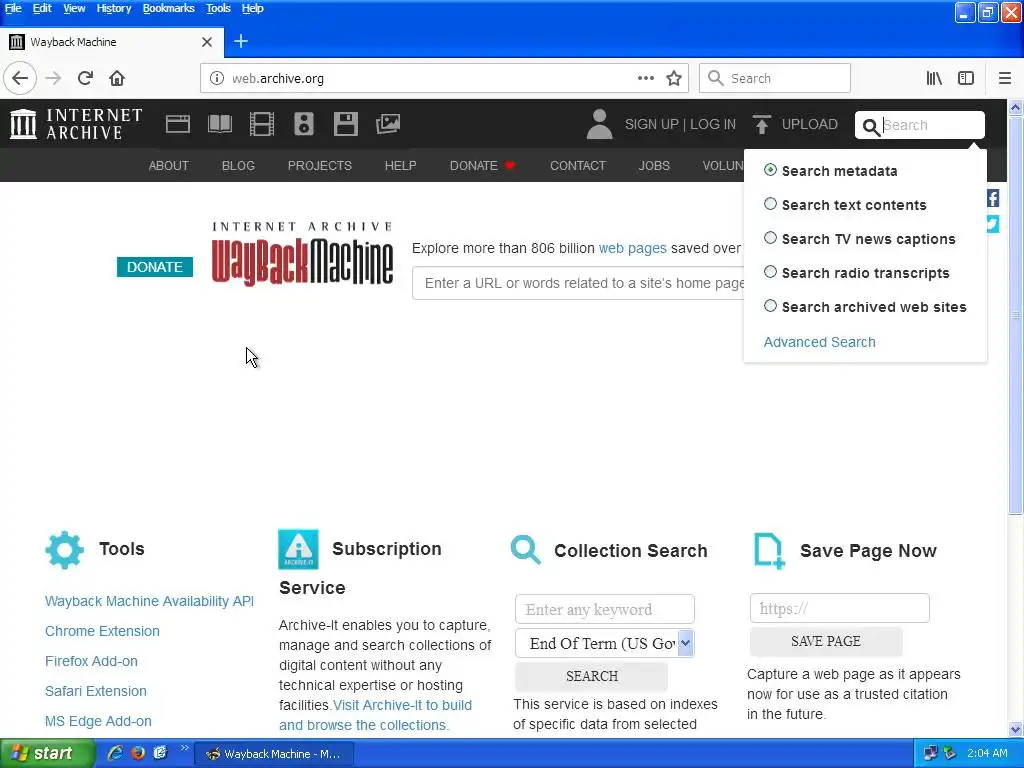Viewport: 1024px width, 768px height.
Task: Go to PROJECTS in navigation
Action: click(319, 165)
